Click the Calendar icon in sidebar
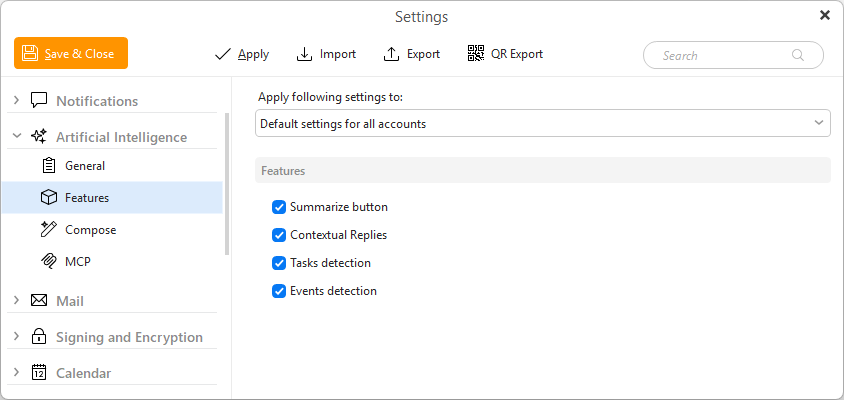This screenshot has height=400, width=844. 39,373
